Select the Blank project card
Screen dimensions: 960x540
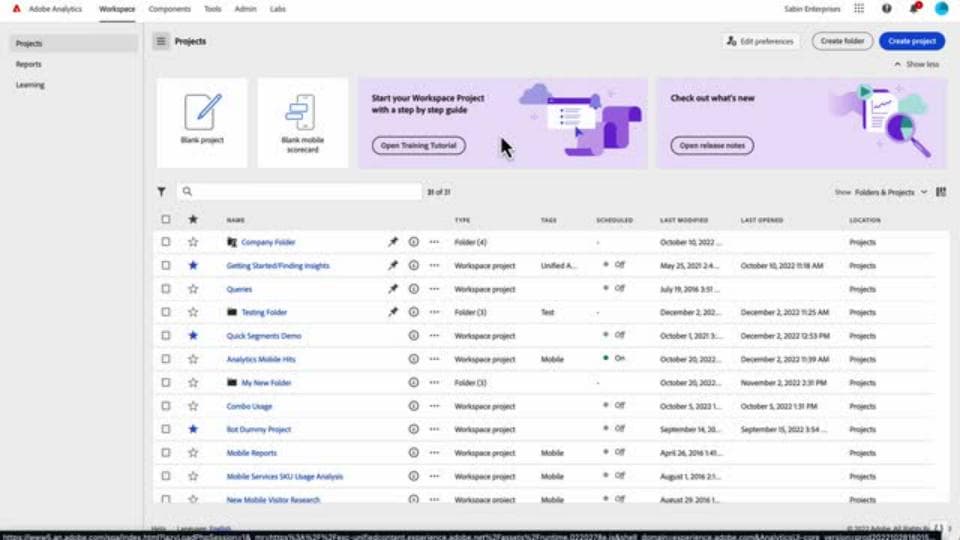pyautogui.click(x=202, y=122)
